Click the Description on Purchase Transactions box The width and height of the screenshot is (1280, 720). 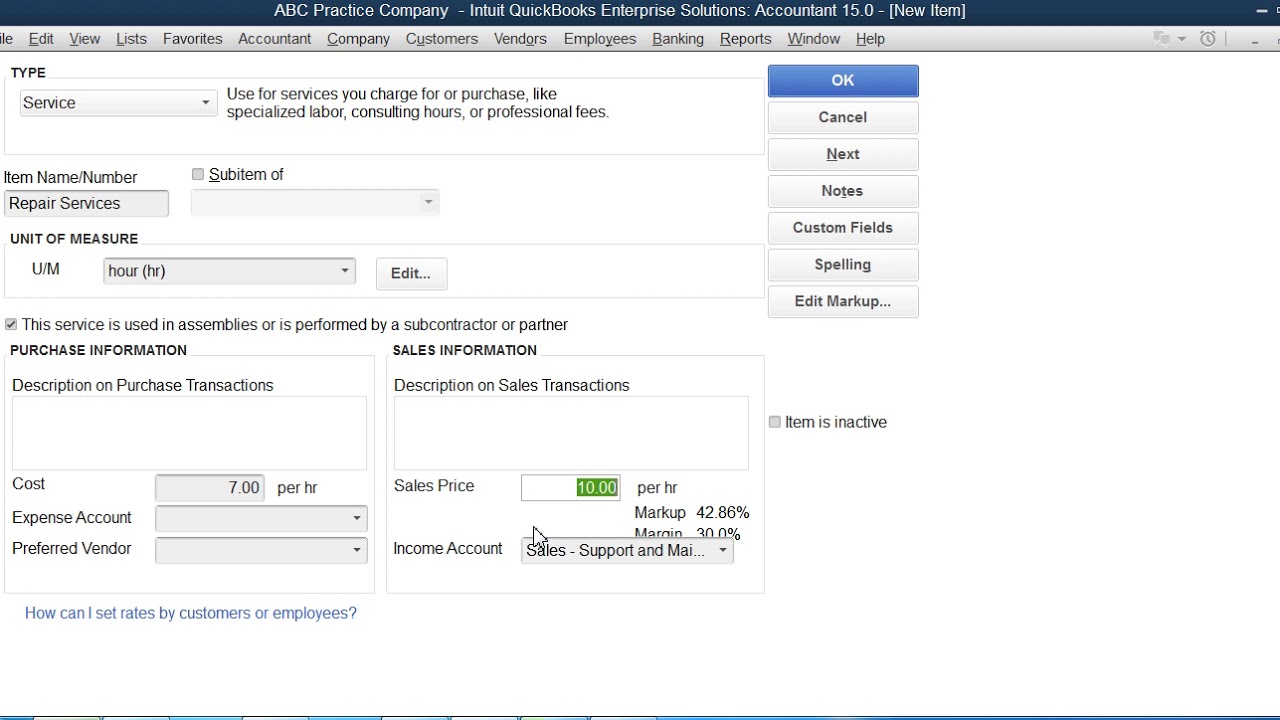click(x=189, y=433)
